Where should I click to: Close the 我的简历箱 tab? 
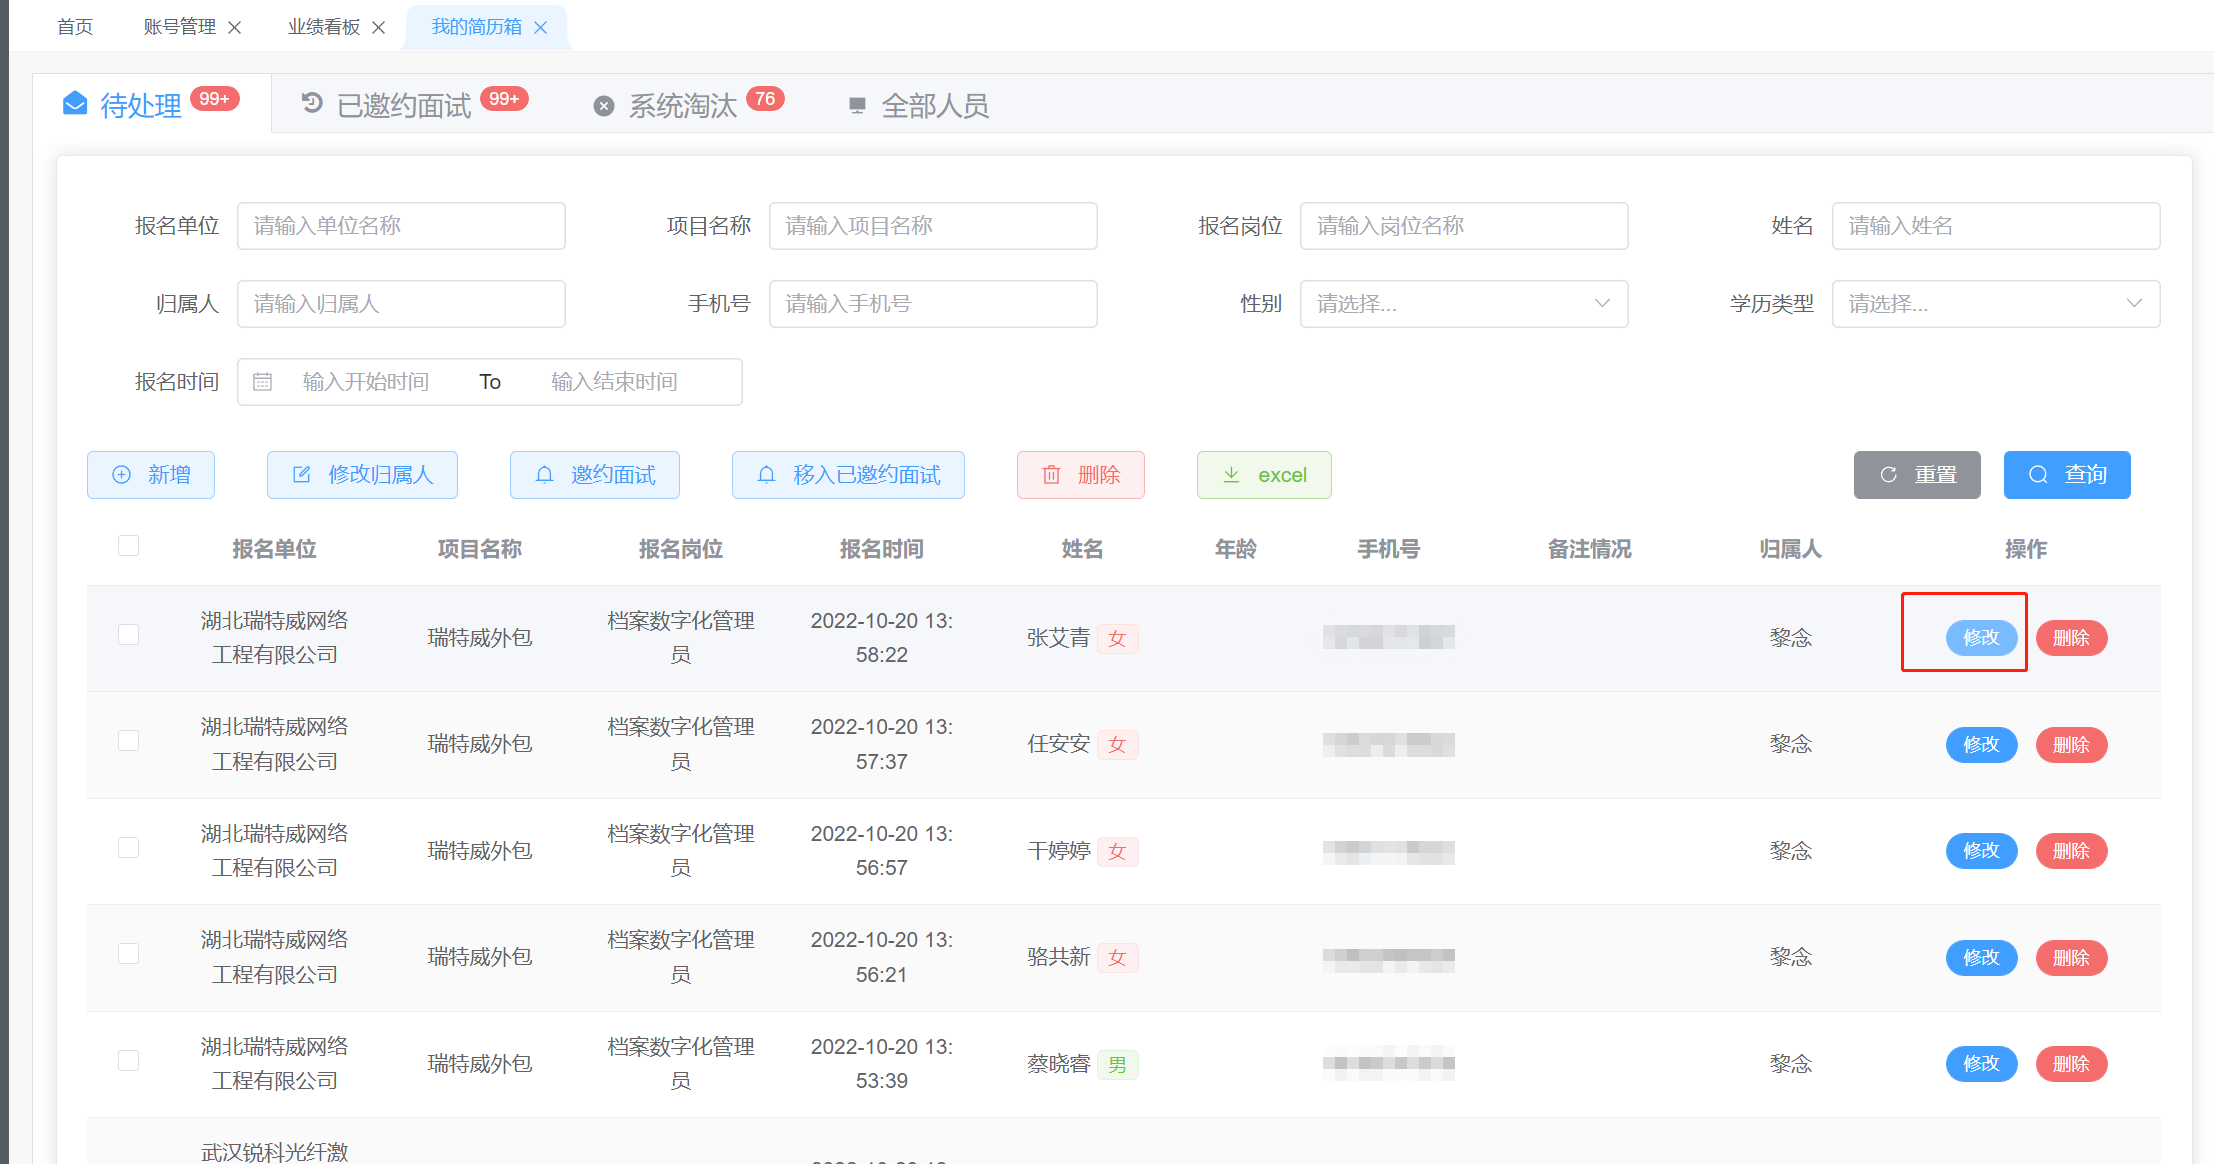click(x=541, y=27)
